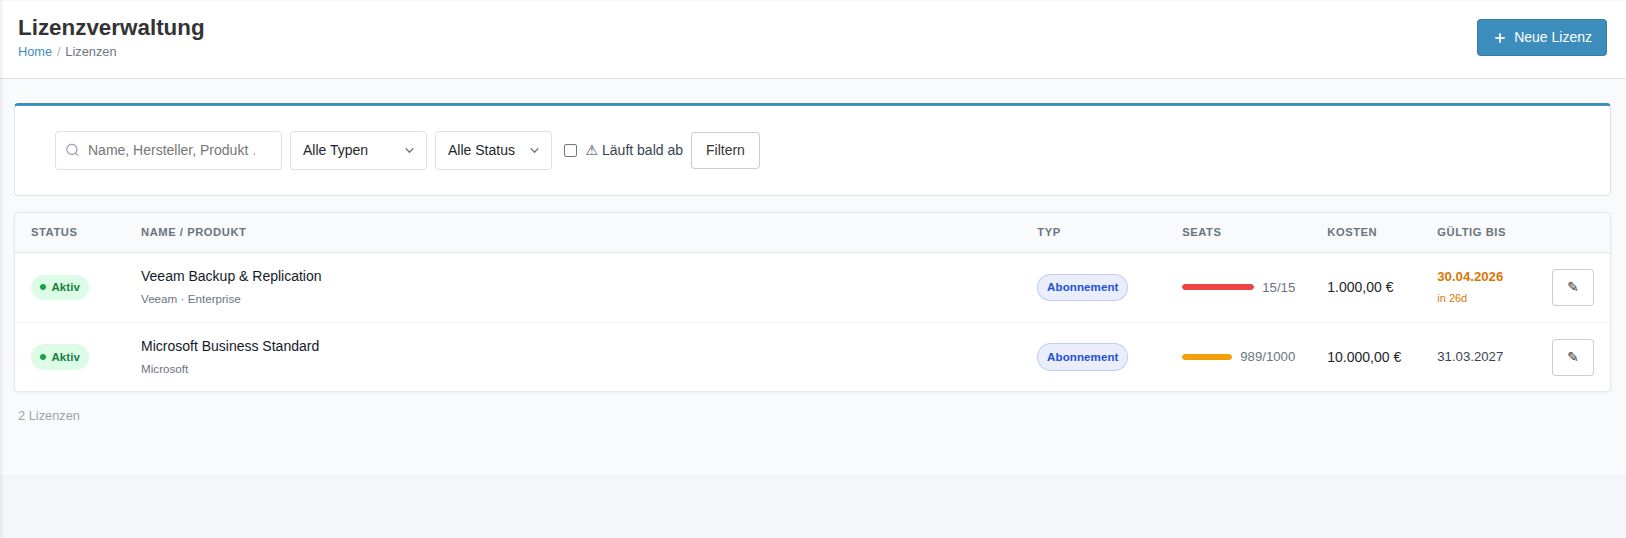Select the Veeam Backup & Replication entry
Viewport: 1626px width, 538px height.
point(231,276)
